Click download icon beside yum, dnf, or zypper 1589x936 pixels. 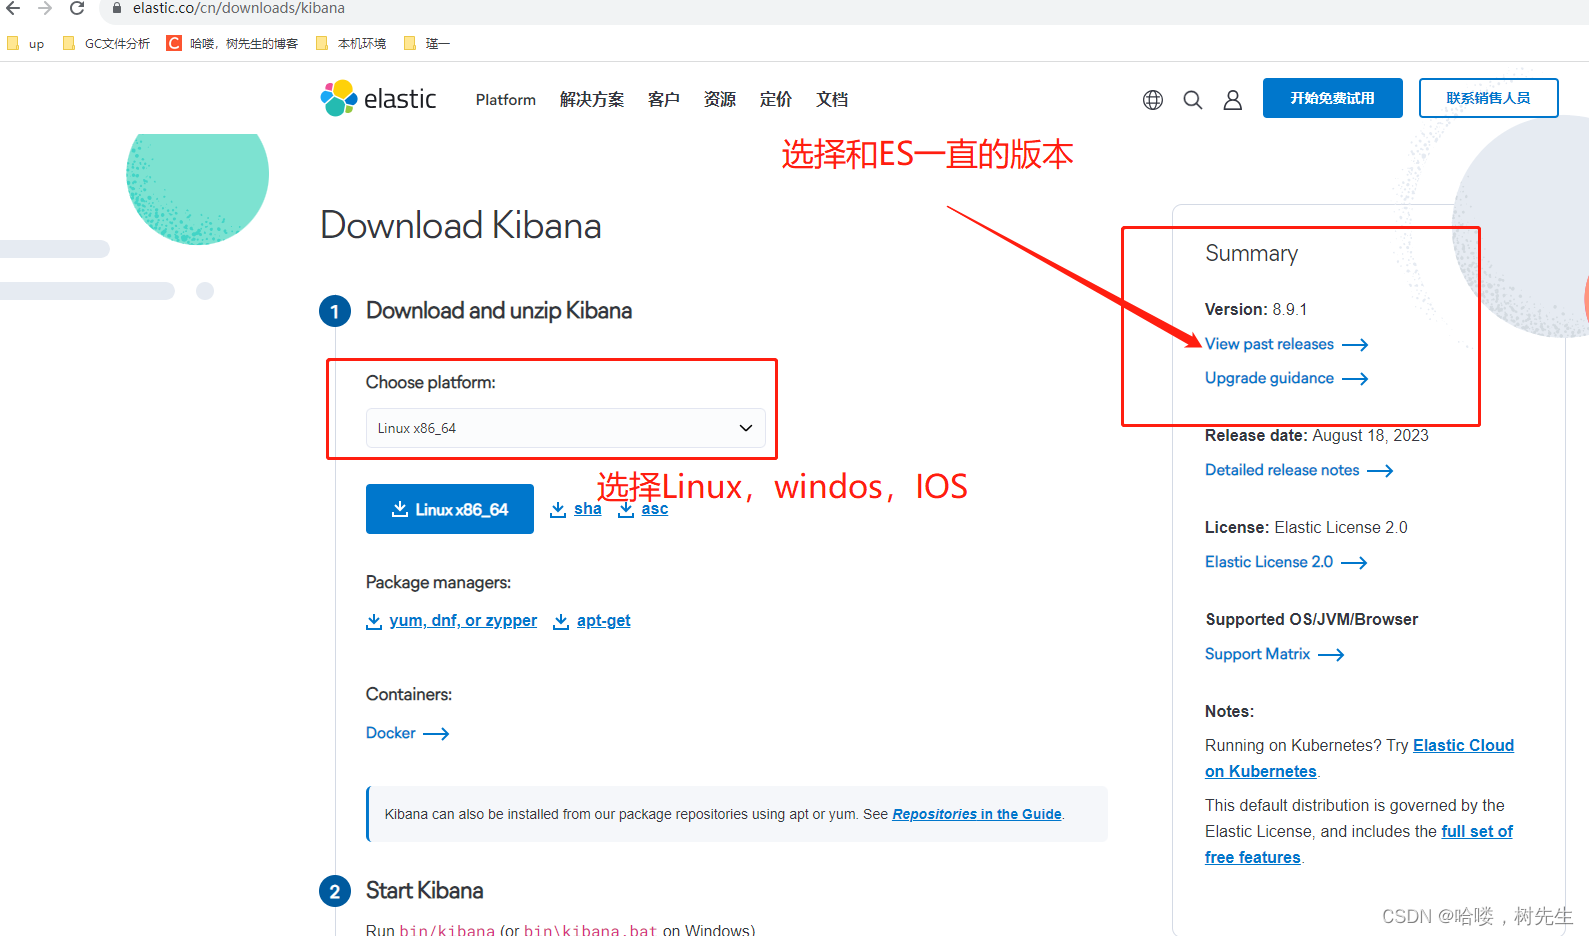374,621
